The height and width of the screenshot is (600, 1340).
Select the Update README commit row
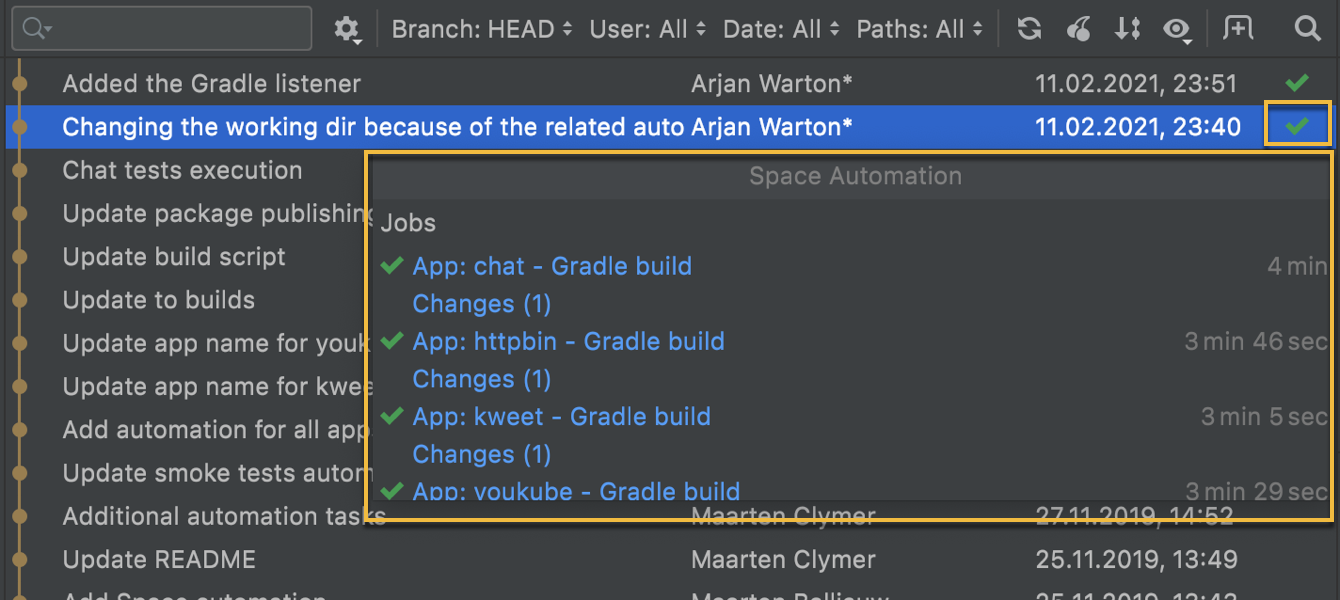click(x=159, y=559)
